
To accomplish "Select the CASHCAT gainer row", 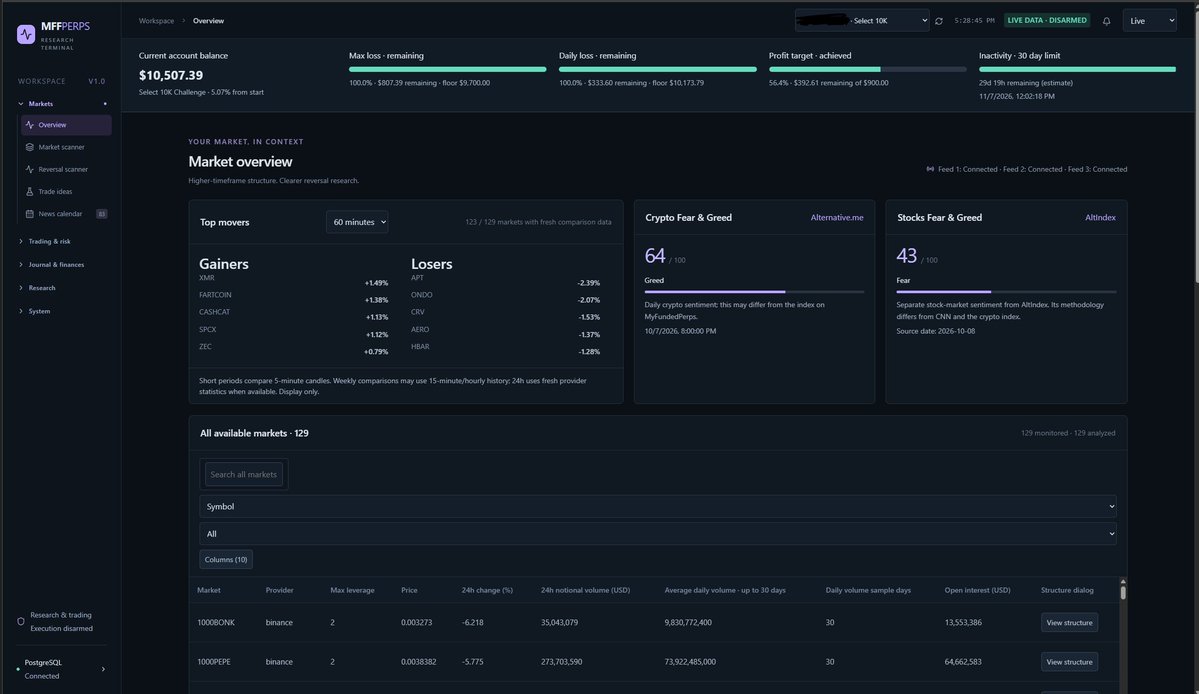I will tap(294, 314).
